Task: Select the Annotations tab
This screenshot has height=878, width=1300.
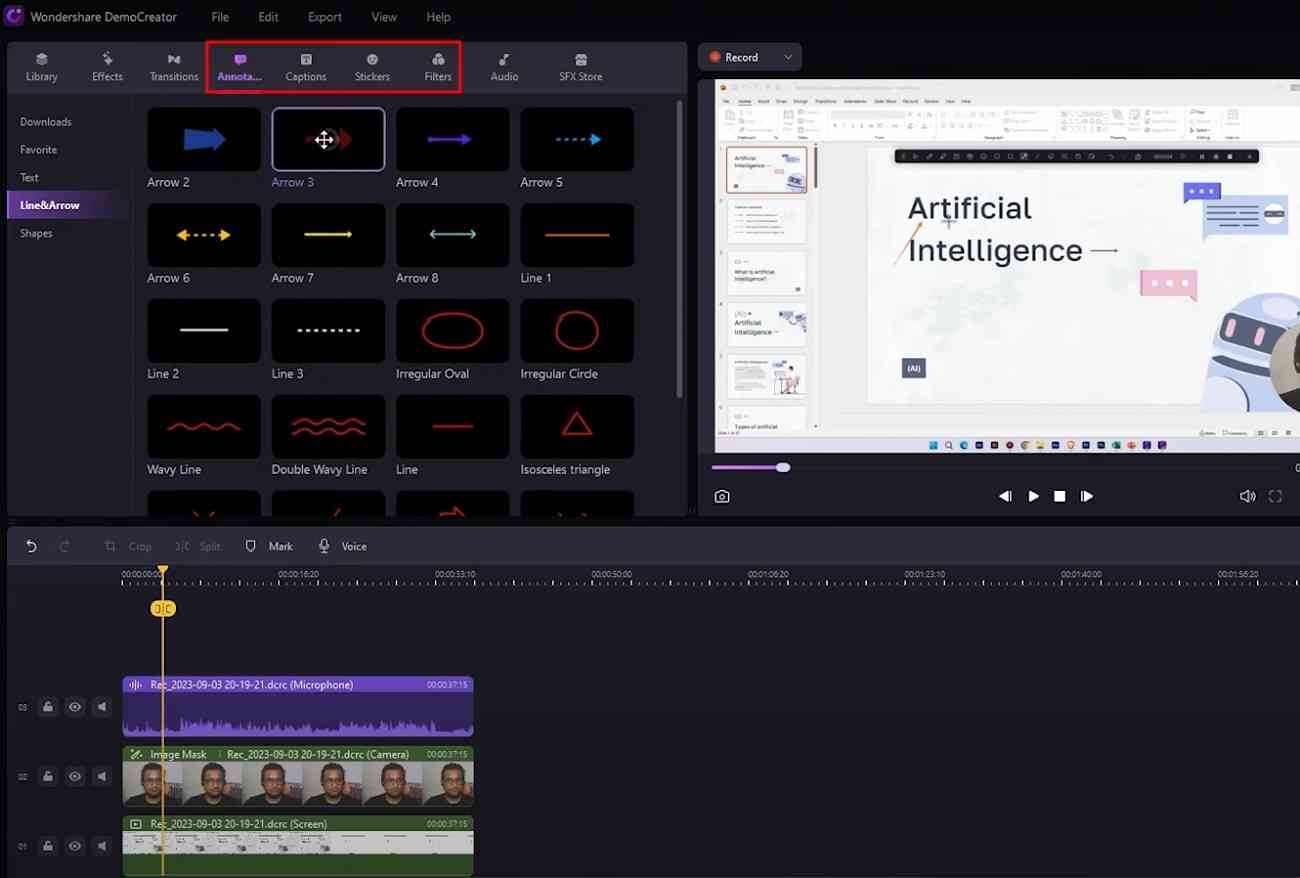Action: [x=239, y=67]
